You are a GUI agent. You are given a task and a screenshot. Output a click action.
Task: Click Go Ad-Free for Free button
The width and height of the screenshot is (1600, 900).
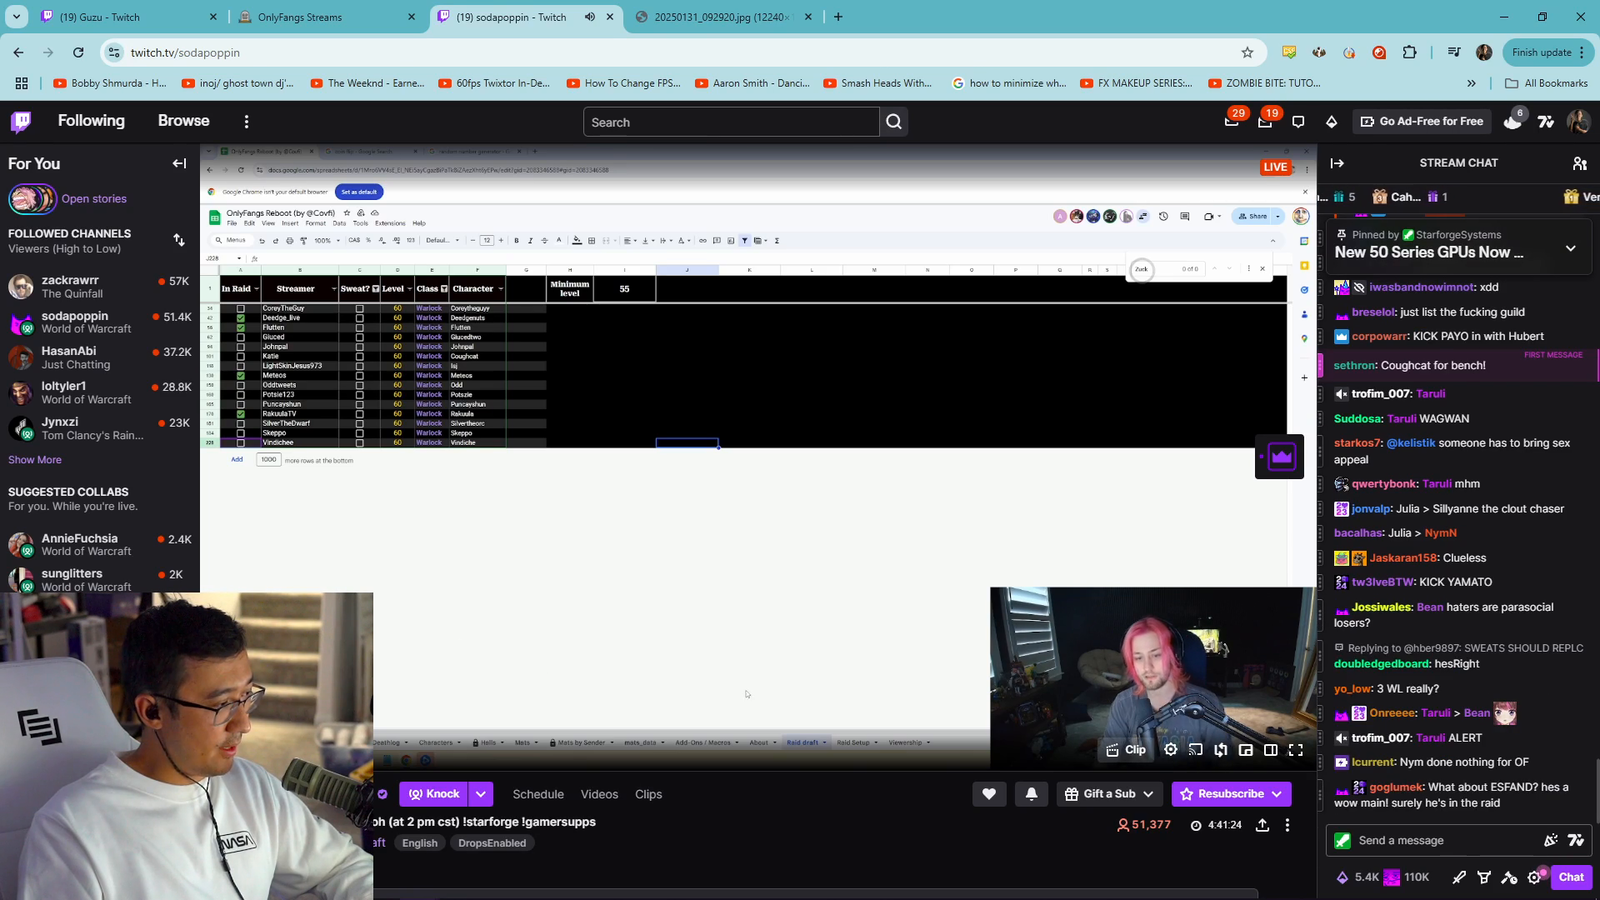tap(1421, 121)
